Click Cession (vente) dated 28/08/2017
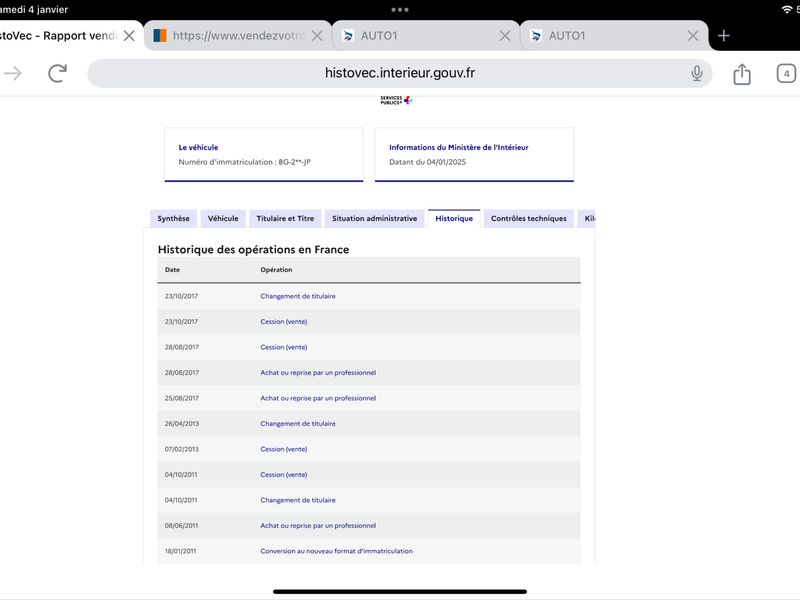The width and height of the screenshot is (800, 600). 284,347
